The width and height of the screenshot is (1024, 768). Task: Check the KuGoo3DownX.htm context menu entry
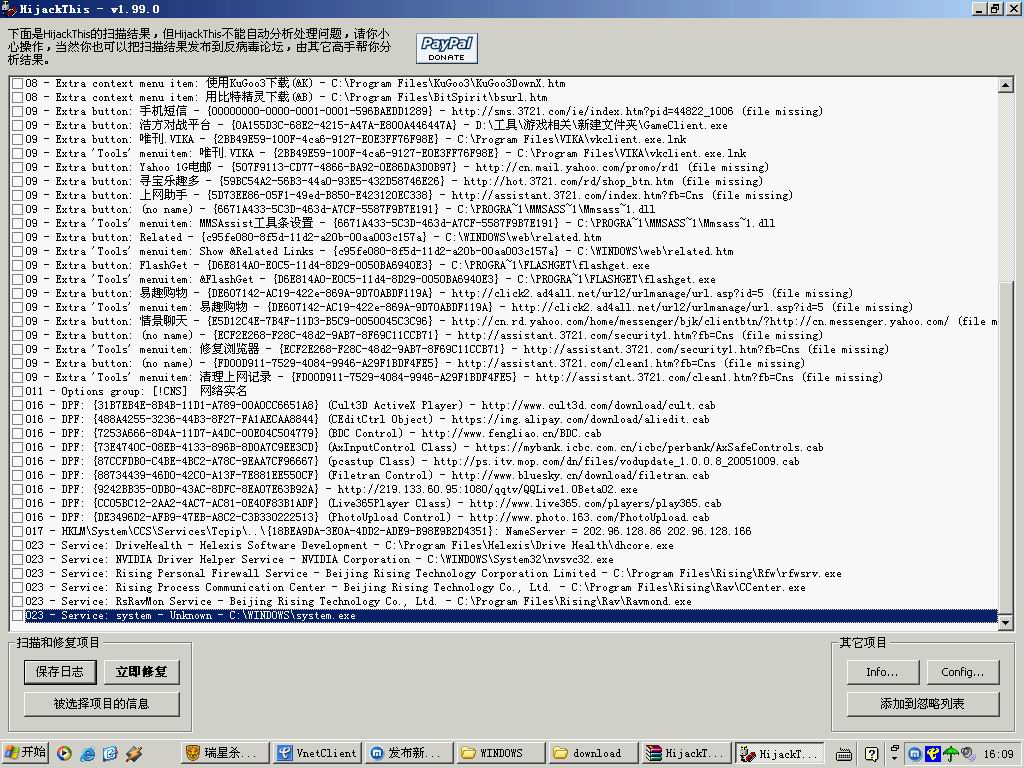pyautogui.click(x=18, y=84)
